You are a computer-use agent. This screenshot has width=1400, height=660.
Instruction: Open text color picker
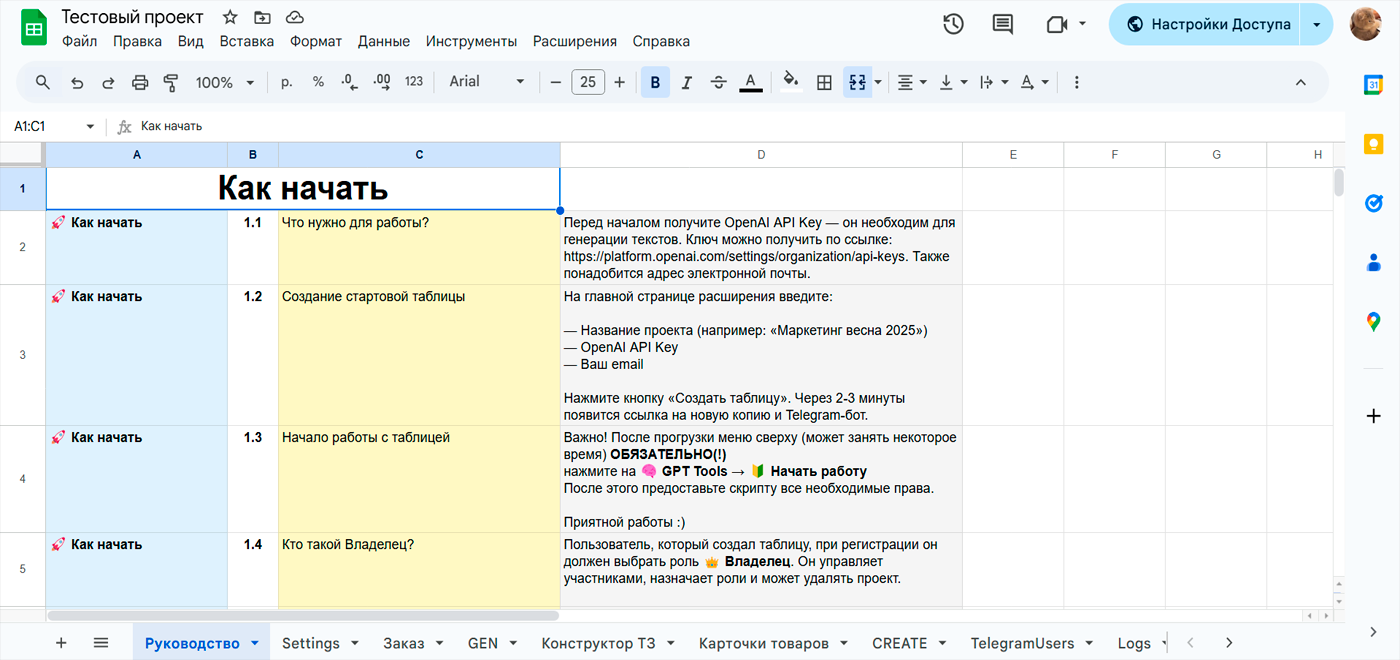coord(751,82)
